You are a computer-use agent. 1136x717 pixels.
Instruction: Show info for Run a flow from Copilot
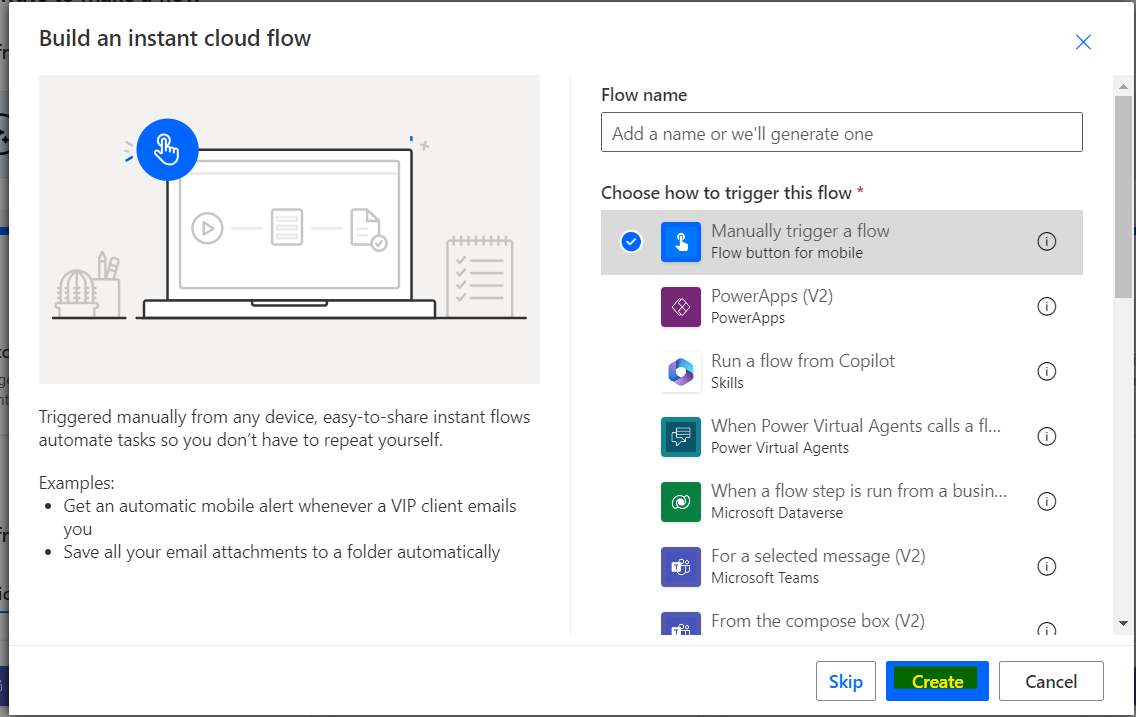click(1046, 372)
